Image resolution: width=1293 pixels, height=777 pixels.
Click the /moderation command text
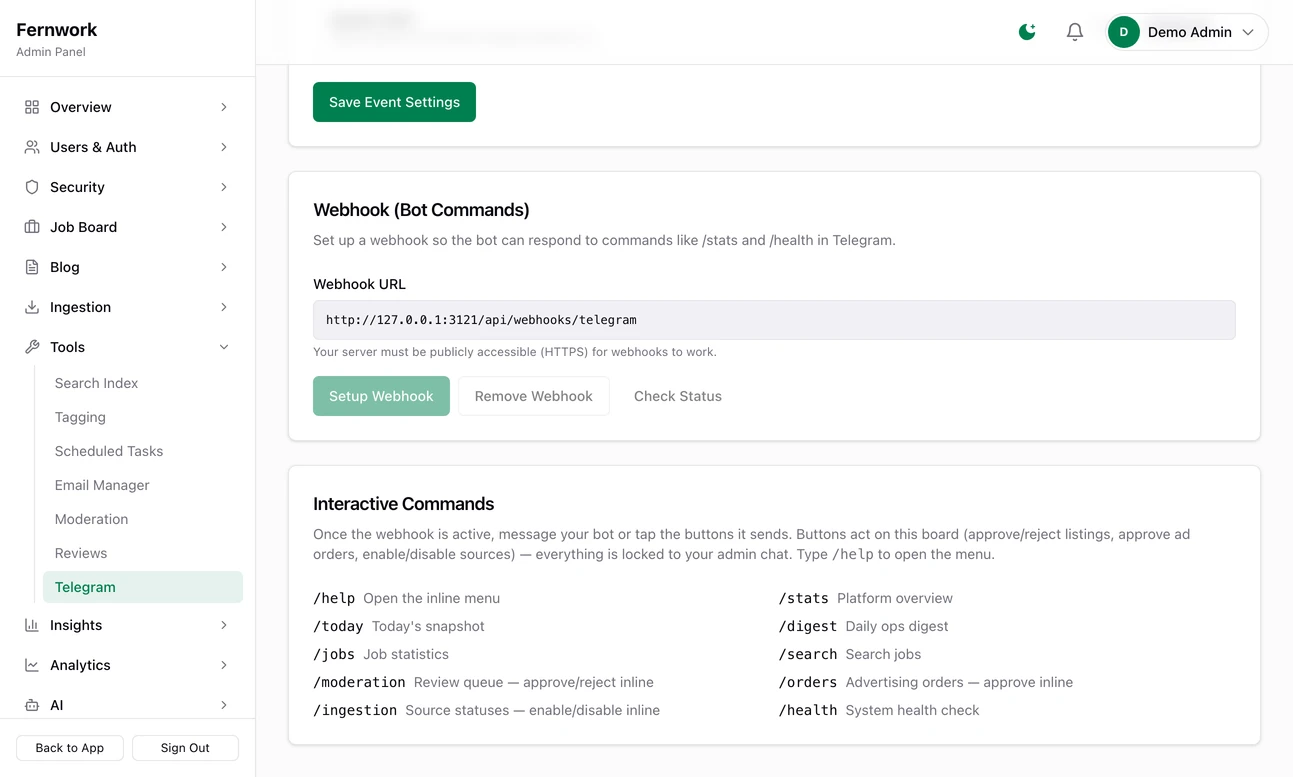pos(359,682)
